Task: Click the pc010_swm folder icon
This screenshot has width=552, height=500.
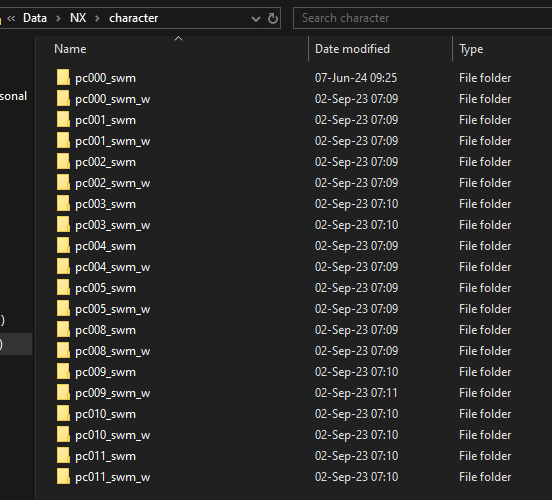Action: (63, 414)
